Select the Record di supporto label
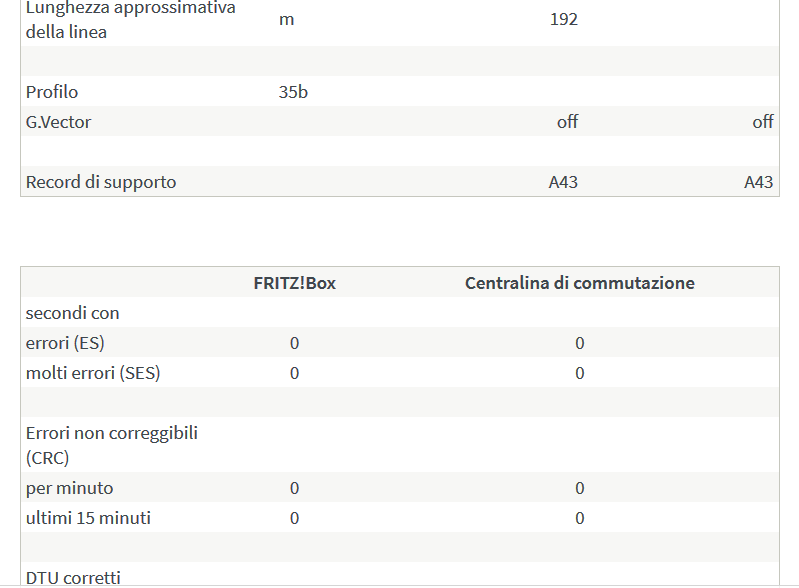 point(101,182)
